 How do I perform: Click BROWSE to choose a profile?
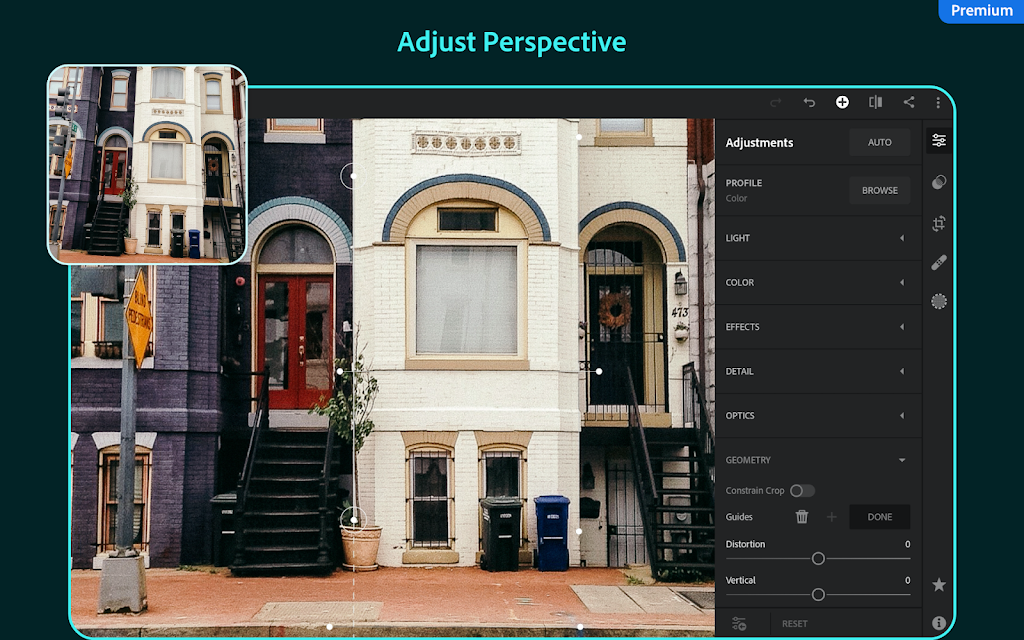[880, 191]
